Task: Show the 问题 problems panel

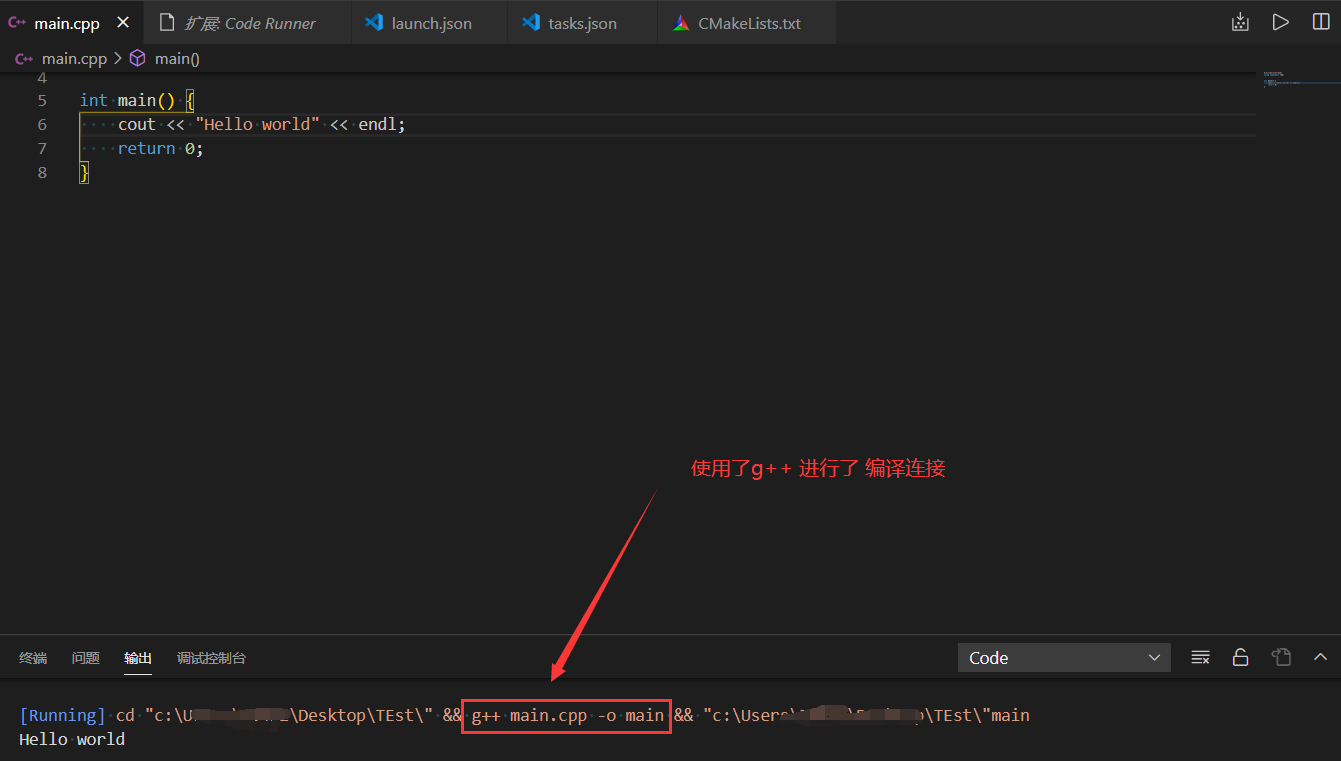Action: [86, 658]
